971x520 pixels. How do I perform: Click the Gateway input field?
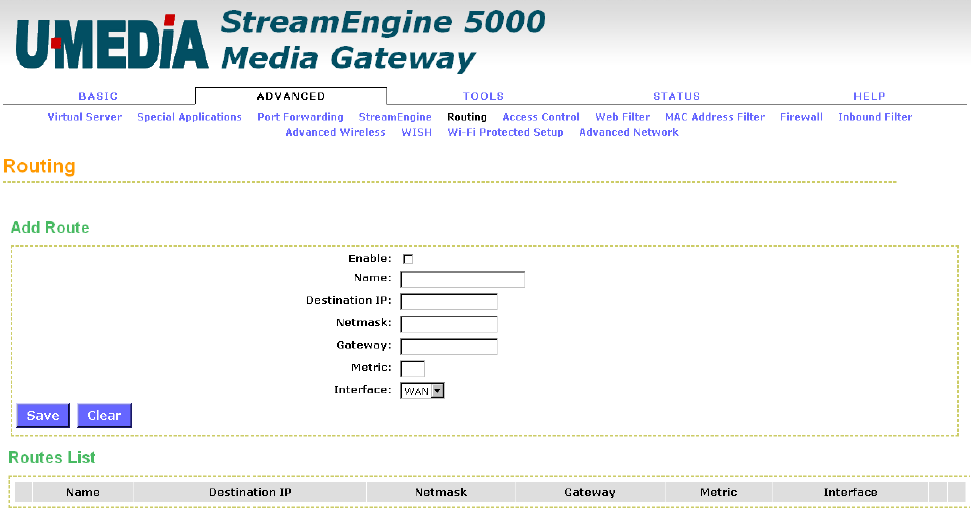pos(449,347)
